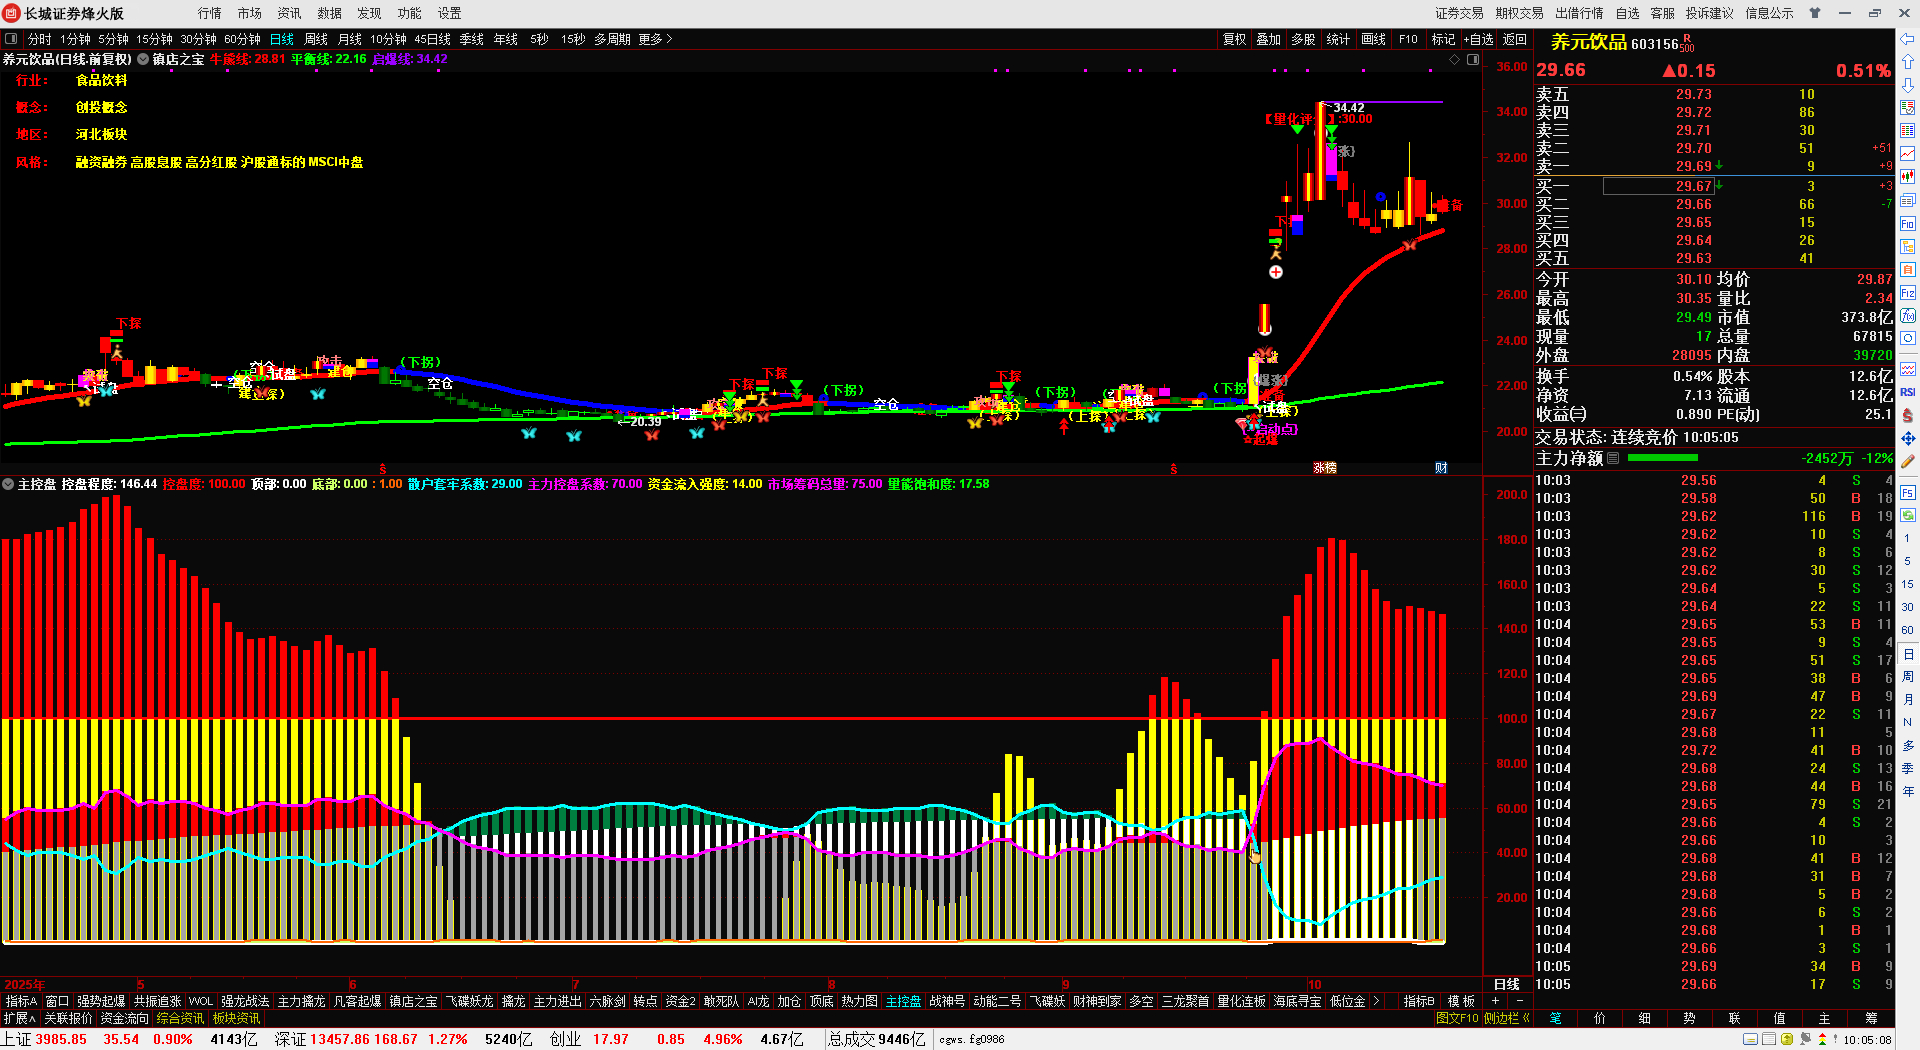Click the up arrow icon in right sidebar

[1908, 62]
